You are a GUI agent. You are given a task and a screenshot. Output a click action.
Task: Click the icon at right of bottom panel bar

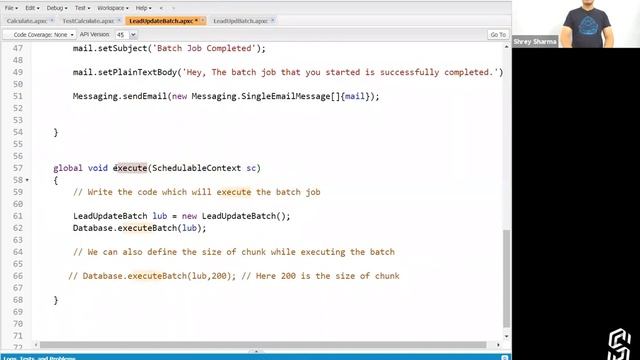[x=504, y=358]
